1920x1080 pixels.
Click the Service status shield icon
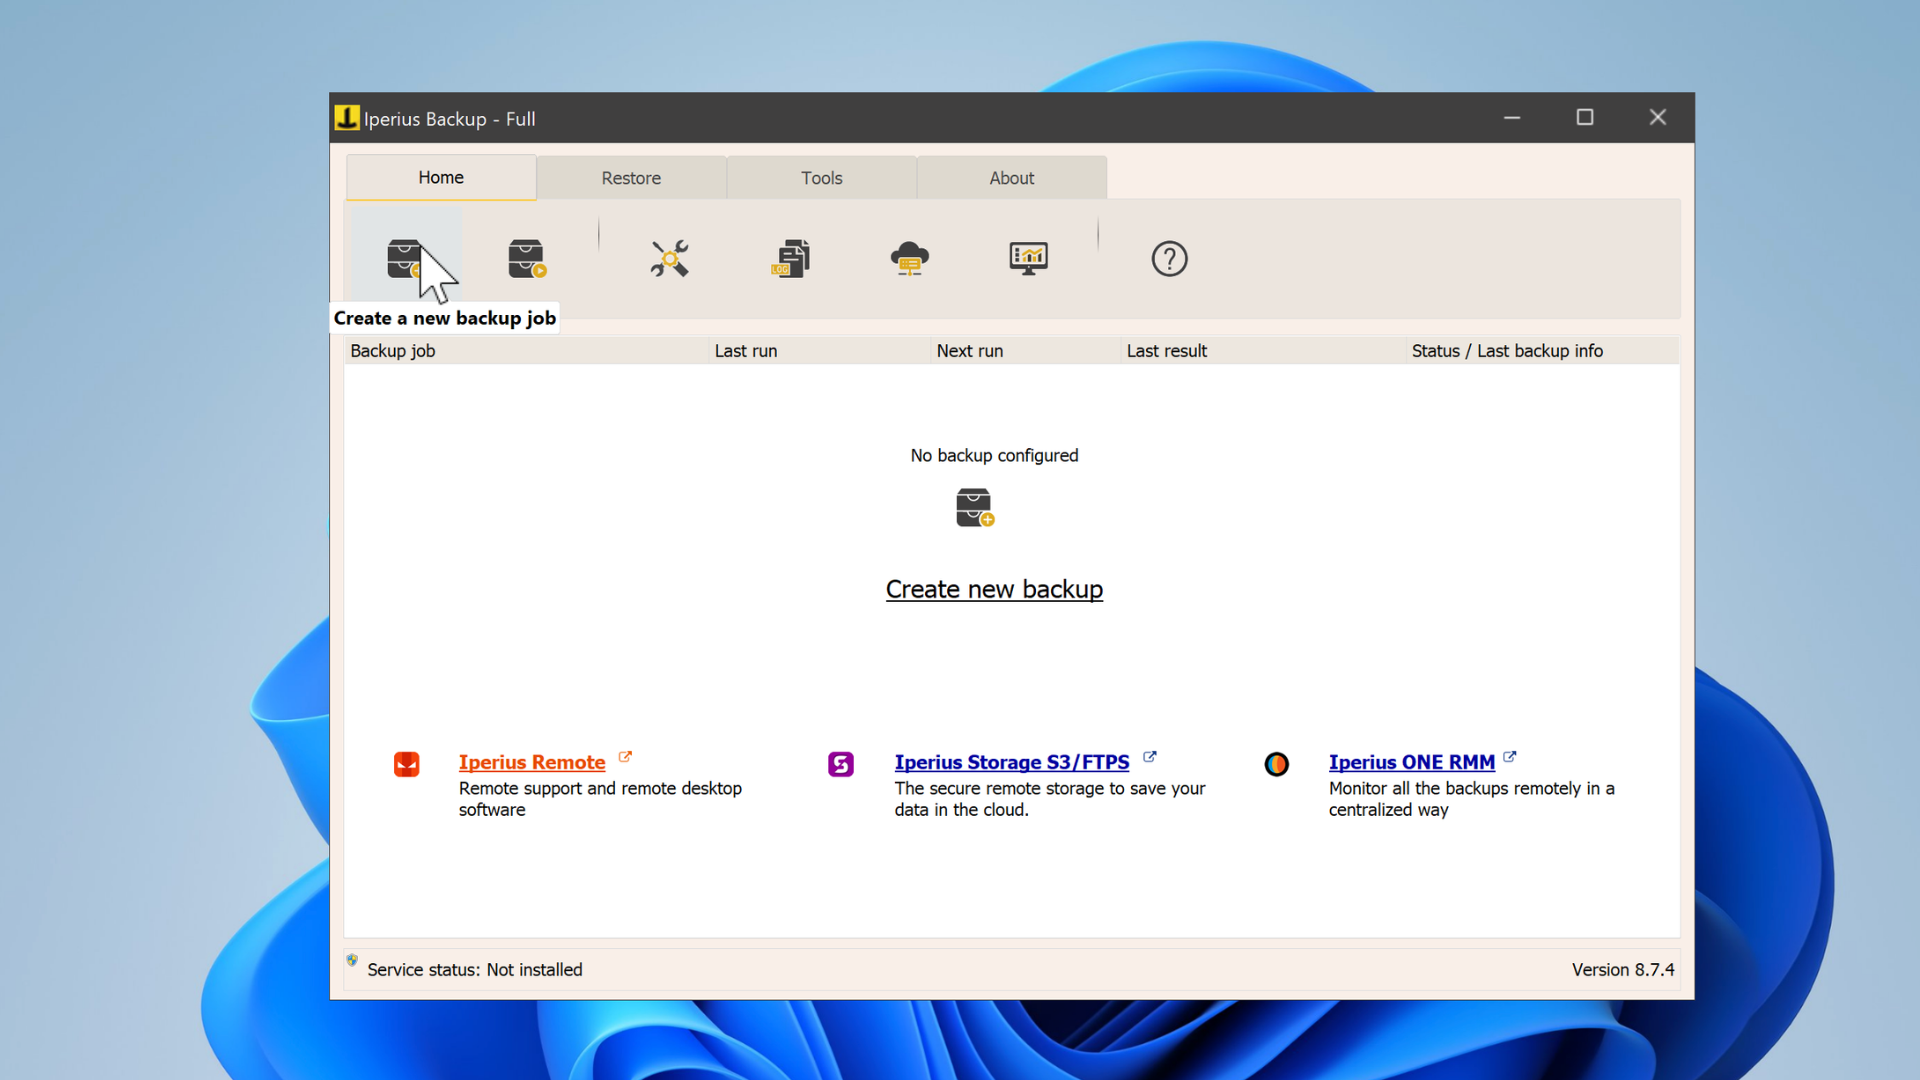pos(352,961)
